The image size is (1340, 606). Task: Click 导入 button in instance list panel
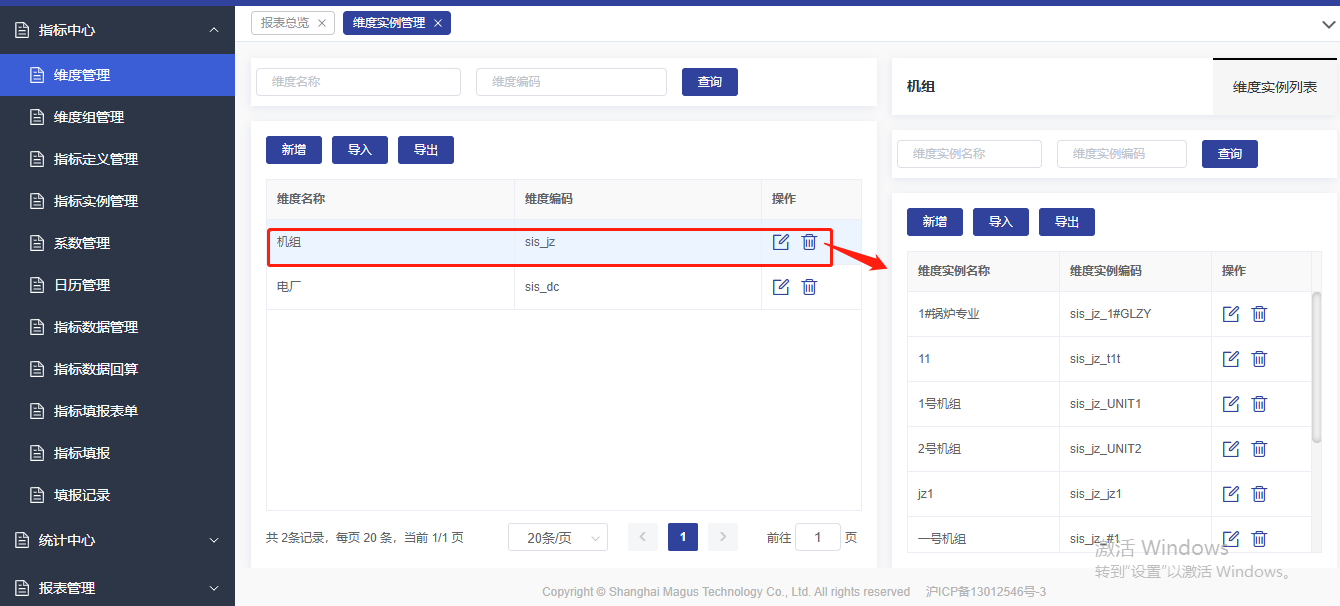coord(1000,222)
